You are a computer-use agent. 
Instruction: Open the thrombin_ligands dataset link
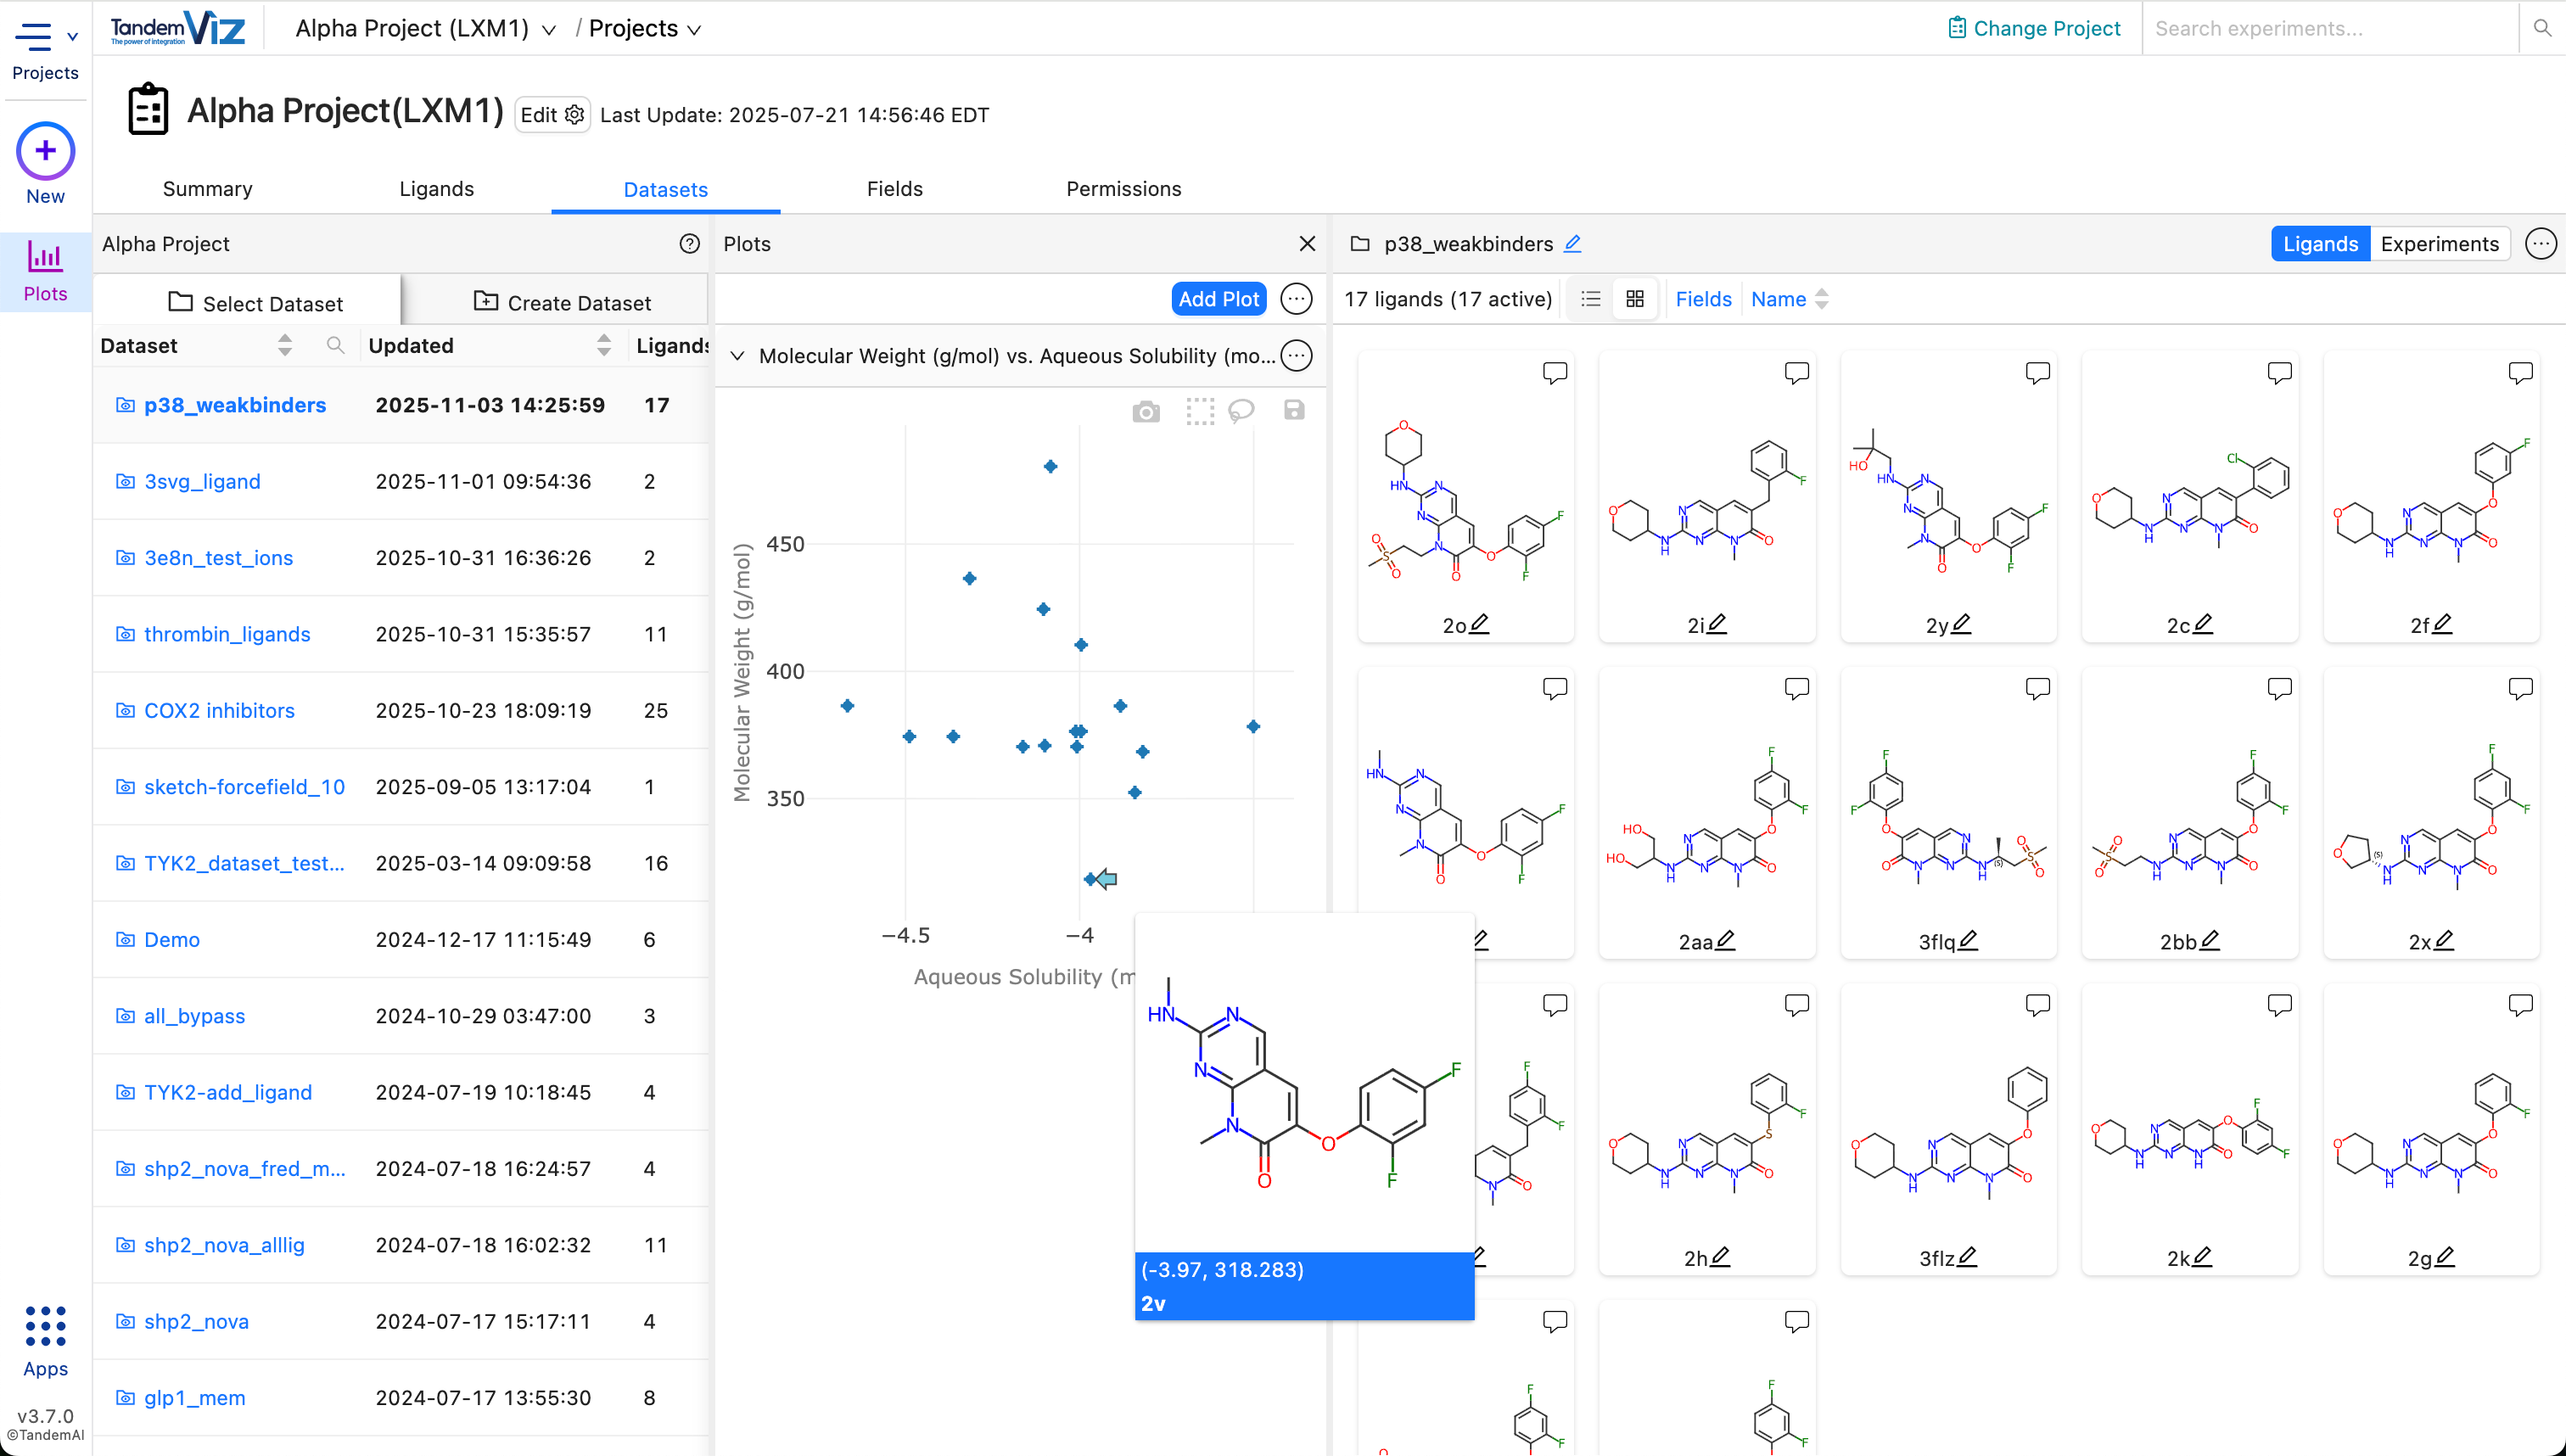pos(227,634)
